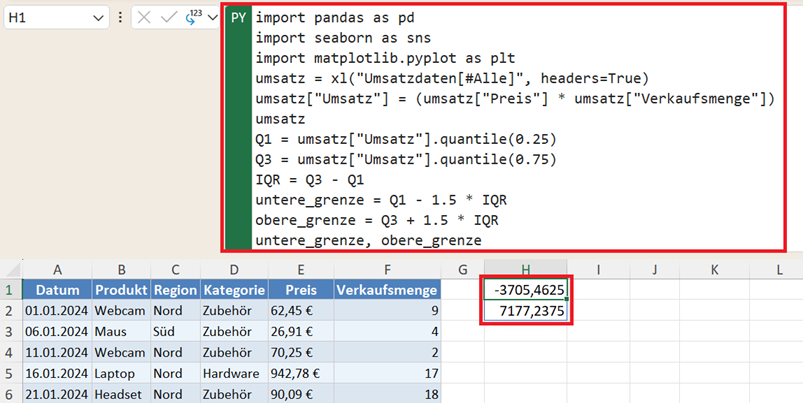Click the cell containing Laptop
Screen dimensions: 803x403
(121, 374)
